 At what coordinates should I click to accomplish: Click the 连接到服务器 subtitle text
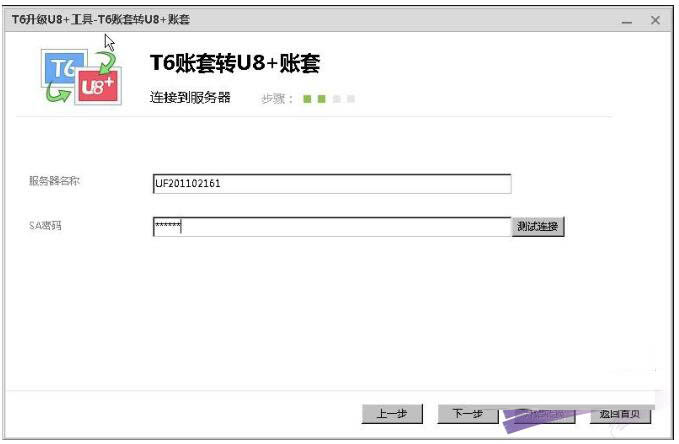[x=190, y=97]
